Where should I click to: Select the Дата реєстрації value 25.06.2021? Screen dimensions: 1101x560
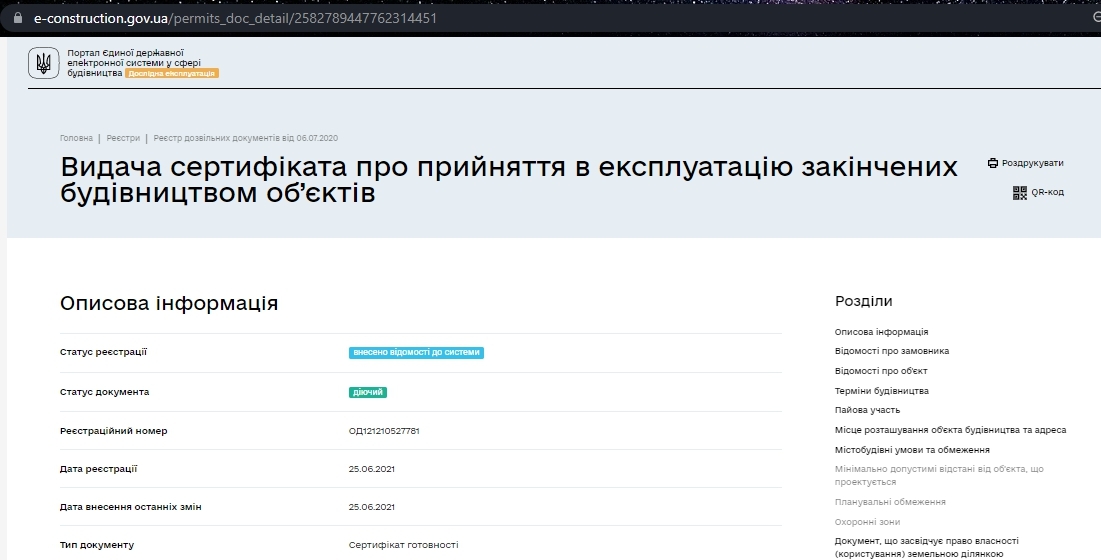click(x=371, y=469)
